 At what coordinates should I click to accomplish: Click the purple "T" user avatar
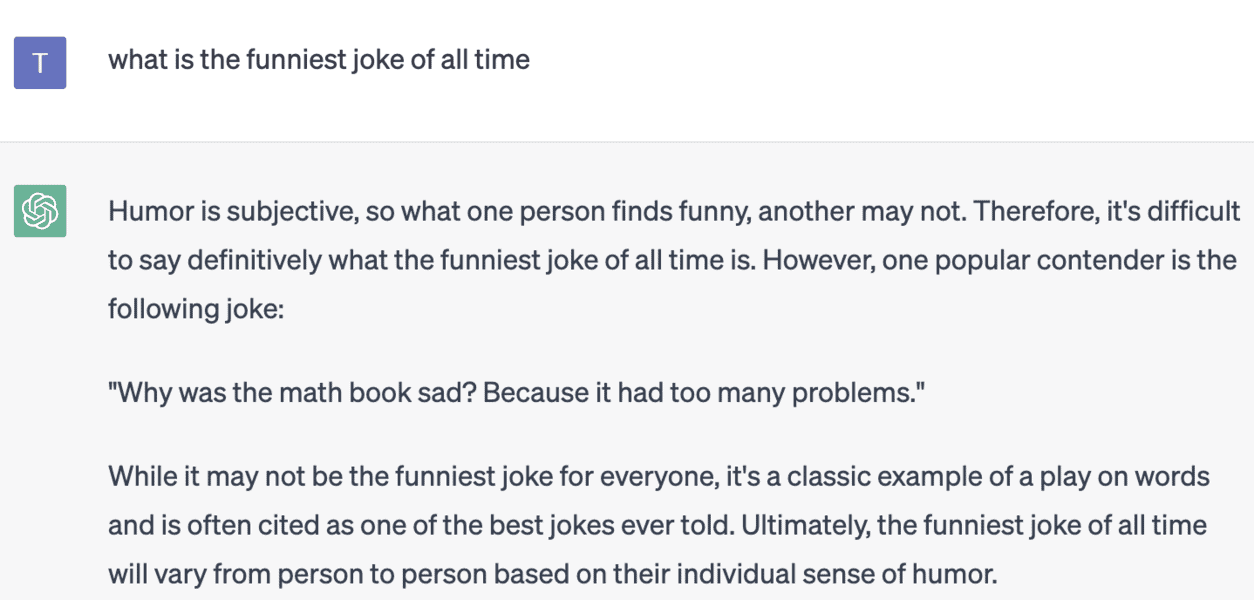pyautogui.click(x=40, y=63)
